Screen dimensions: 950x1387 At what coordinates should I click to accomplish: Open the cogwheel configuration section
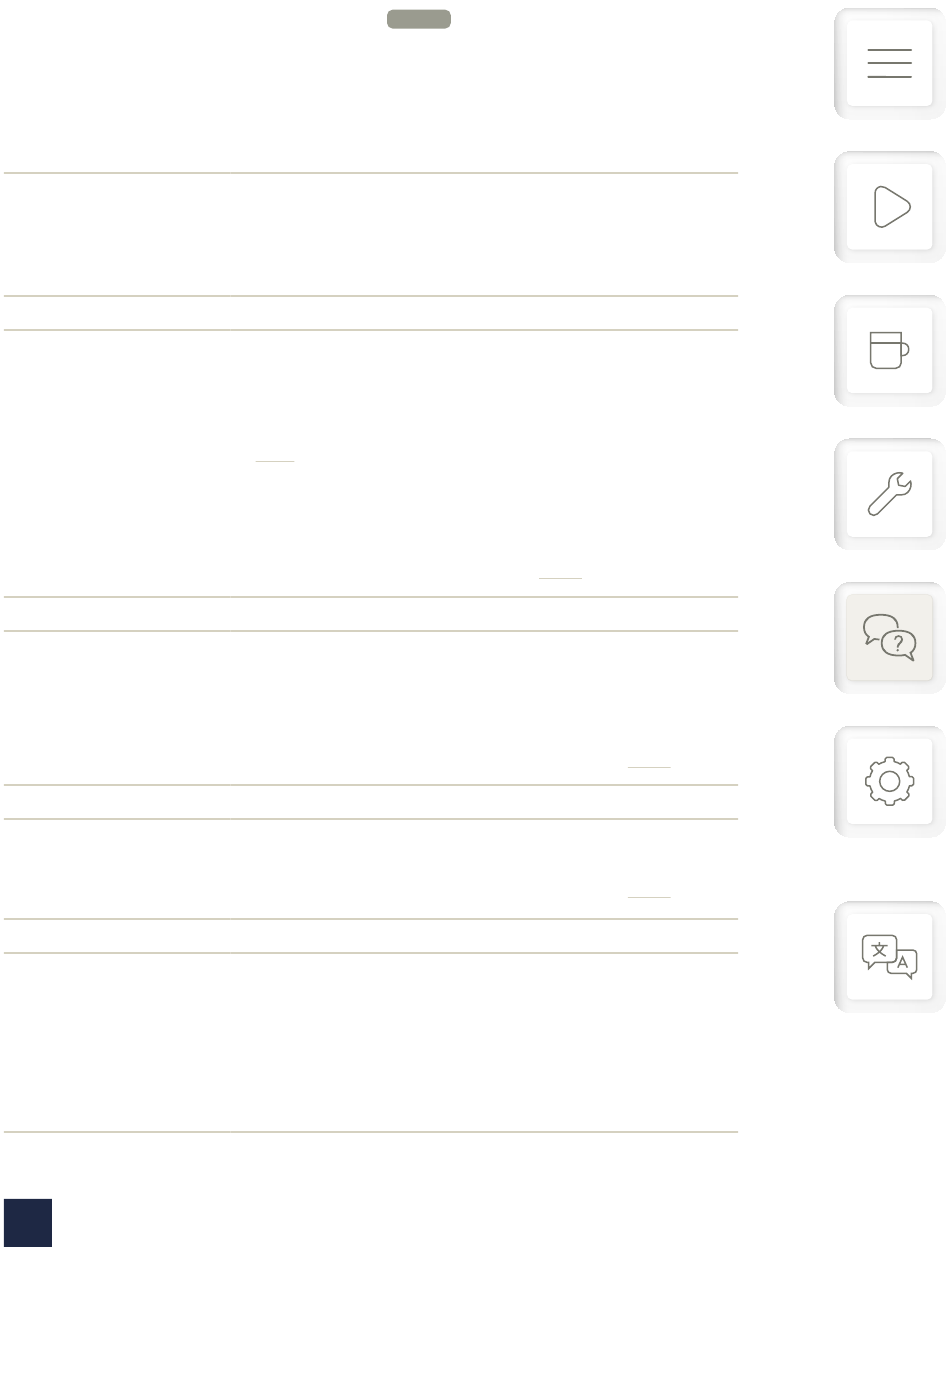(889, 781)
